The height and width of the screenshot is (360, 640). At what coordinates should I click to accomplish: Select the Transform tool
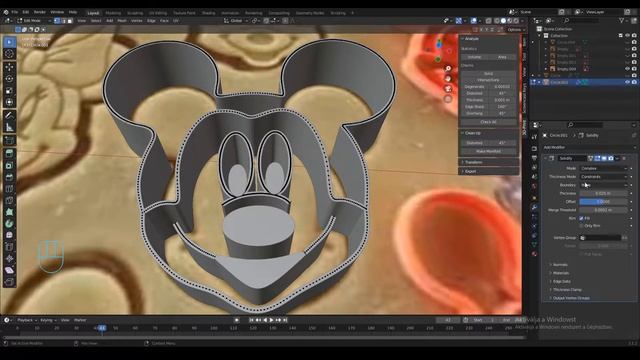[x=9, y=102]
